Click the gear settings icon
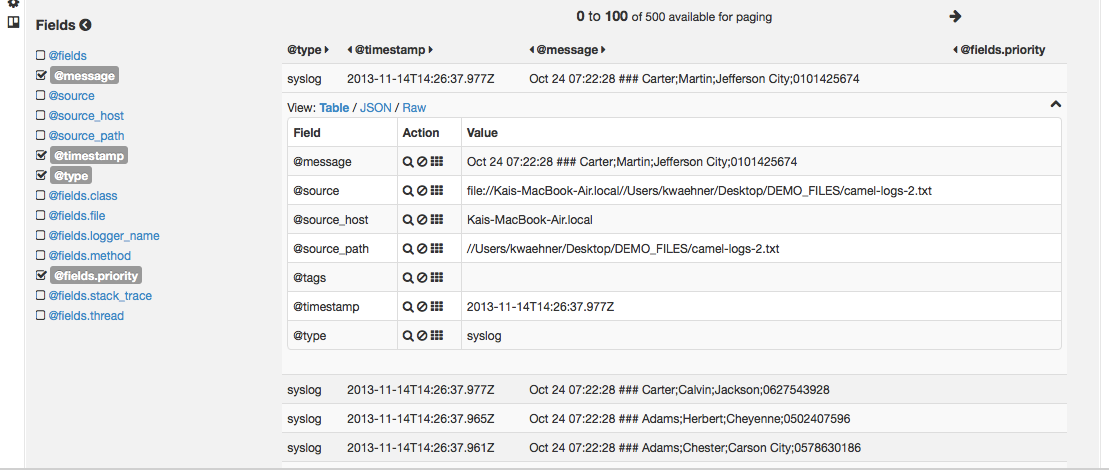The image size is (1109, 470). point(14,3)
